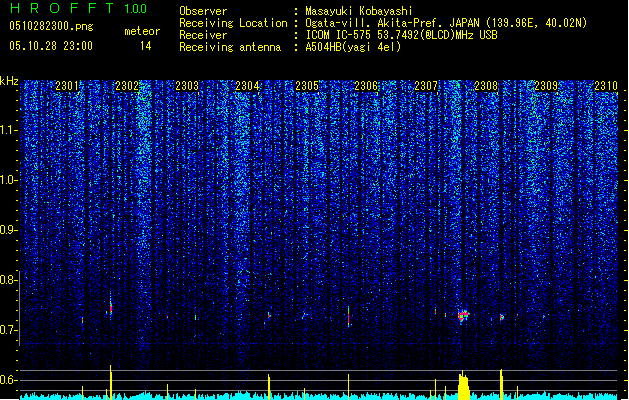This screenshot has height=400, width=629.
Task: Click the 2304 time marker
Action: click(247, 86)
